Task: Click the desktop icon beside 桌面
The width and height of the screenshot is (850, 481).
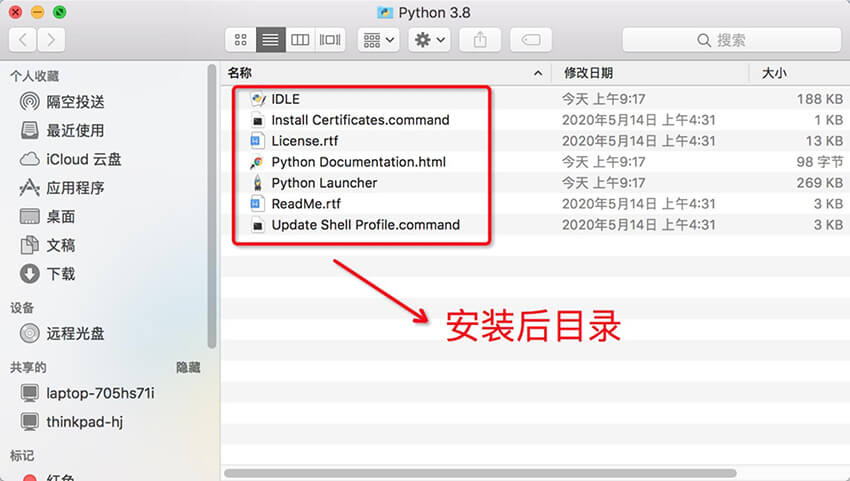Action: point(29,216)
